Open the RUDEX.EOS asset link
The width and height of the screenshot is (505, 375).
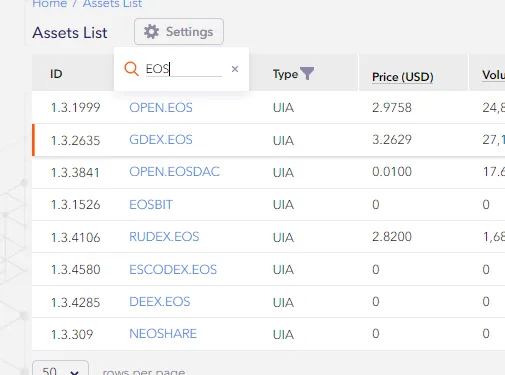(x=164, y=237)
